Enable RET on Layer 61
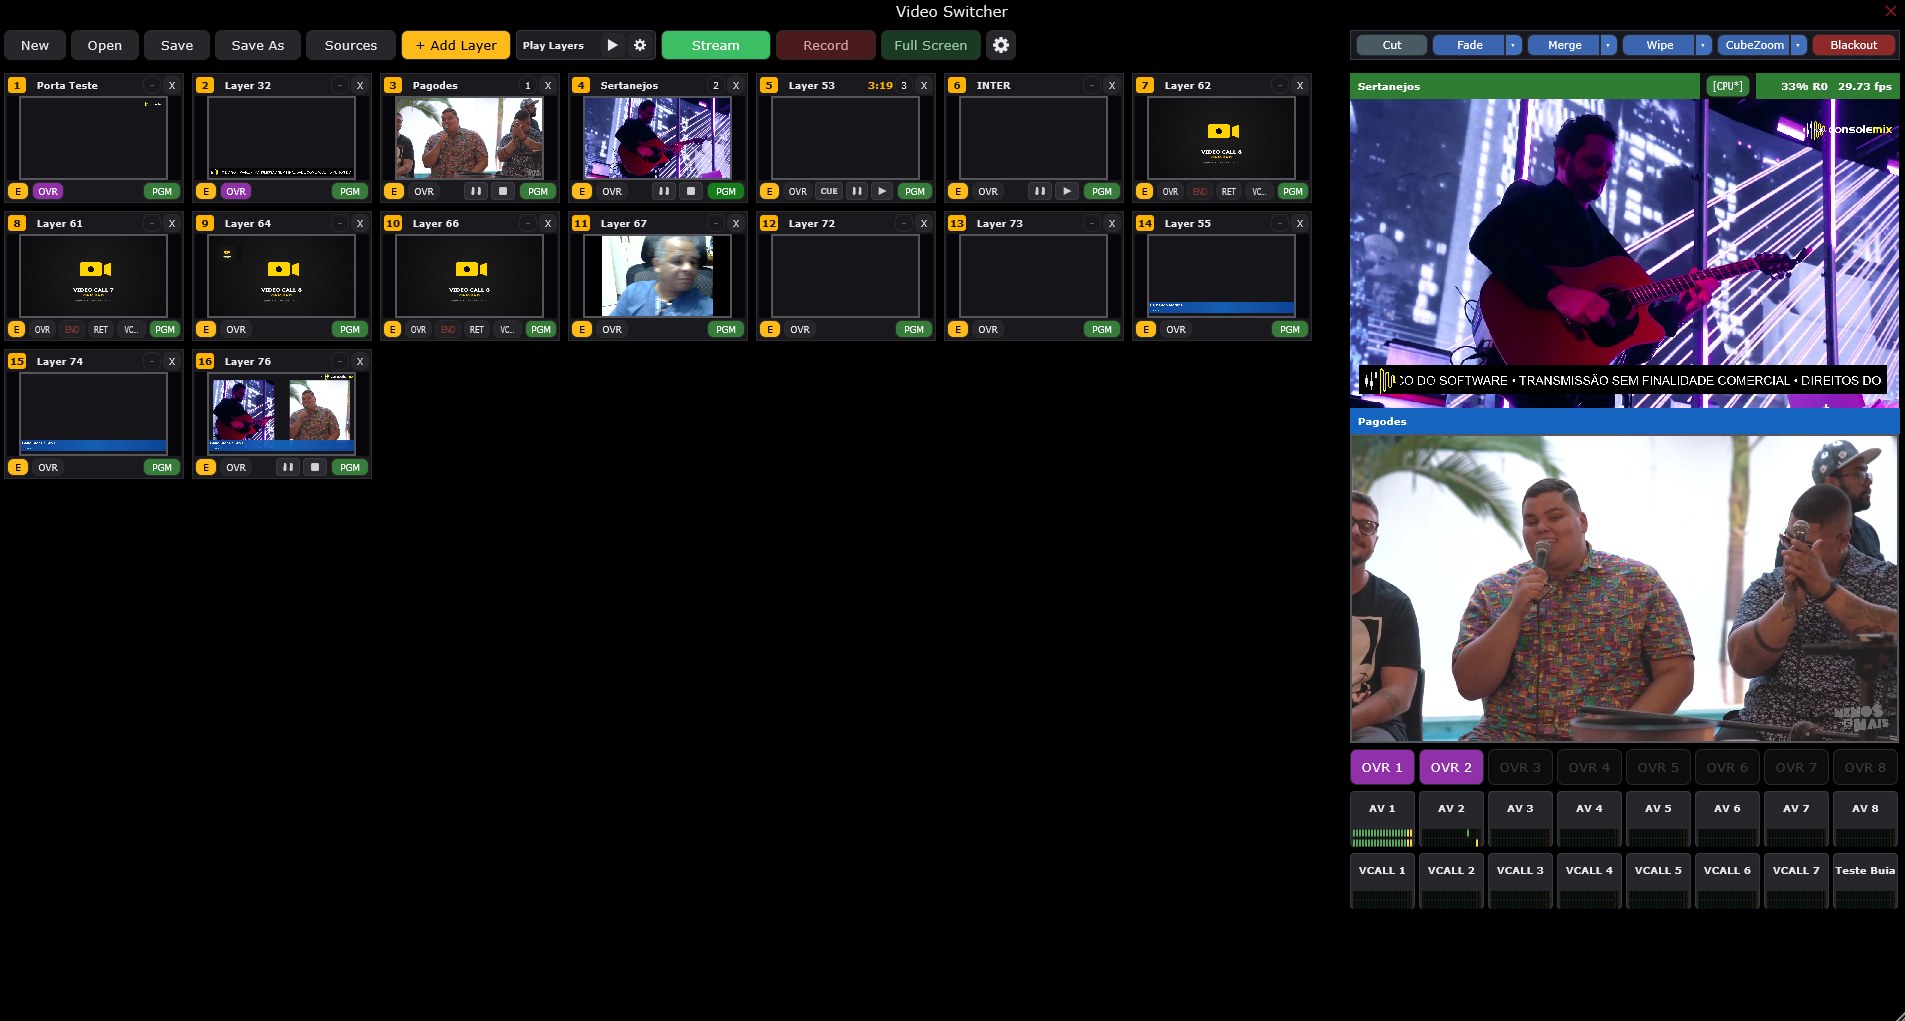Screen dimensions: 1905x1021 pyautogui.click(x=101, y=329)
